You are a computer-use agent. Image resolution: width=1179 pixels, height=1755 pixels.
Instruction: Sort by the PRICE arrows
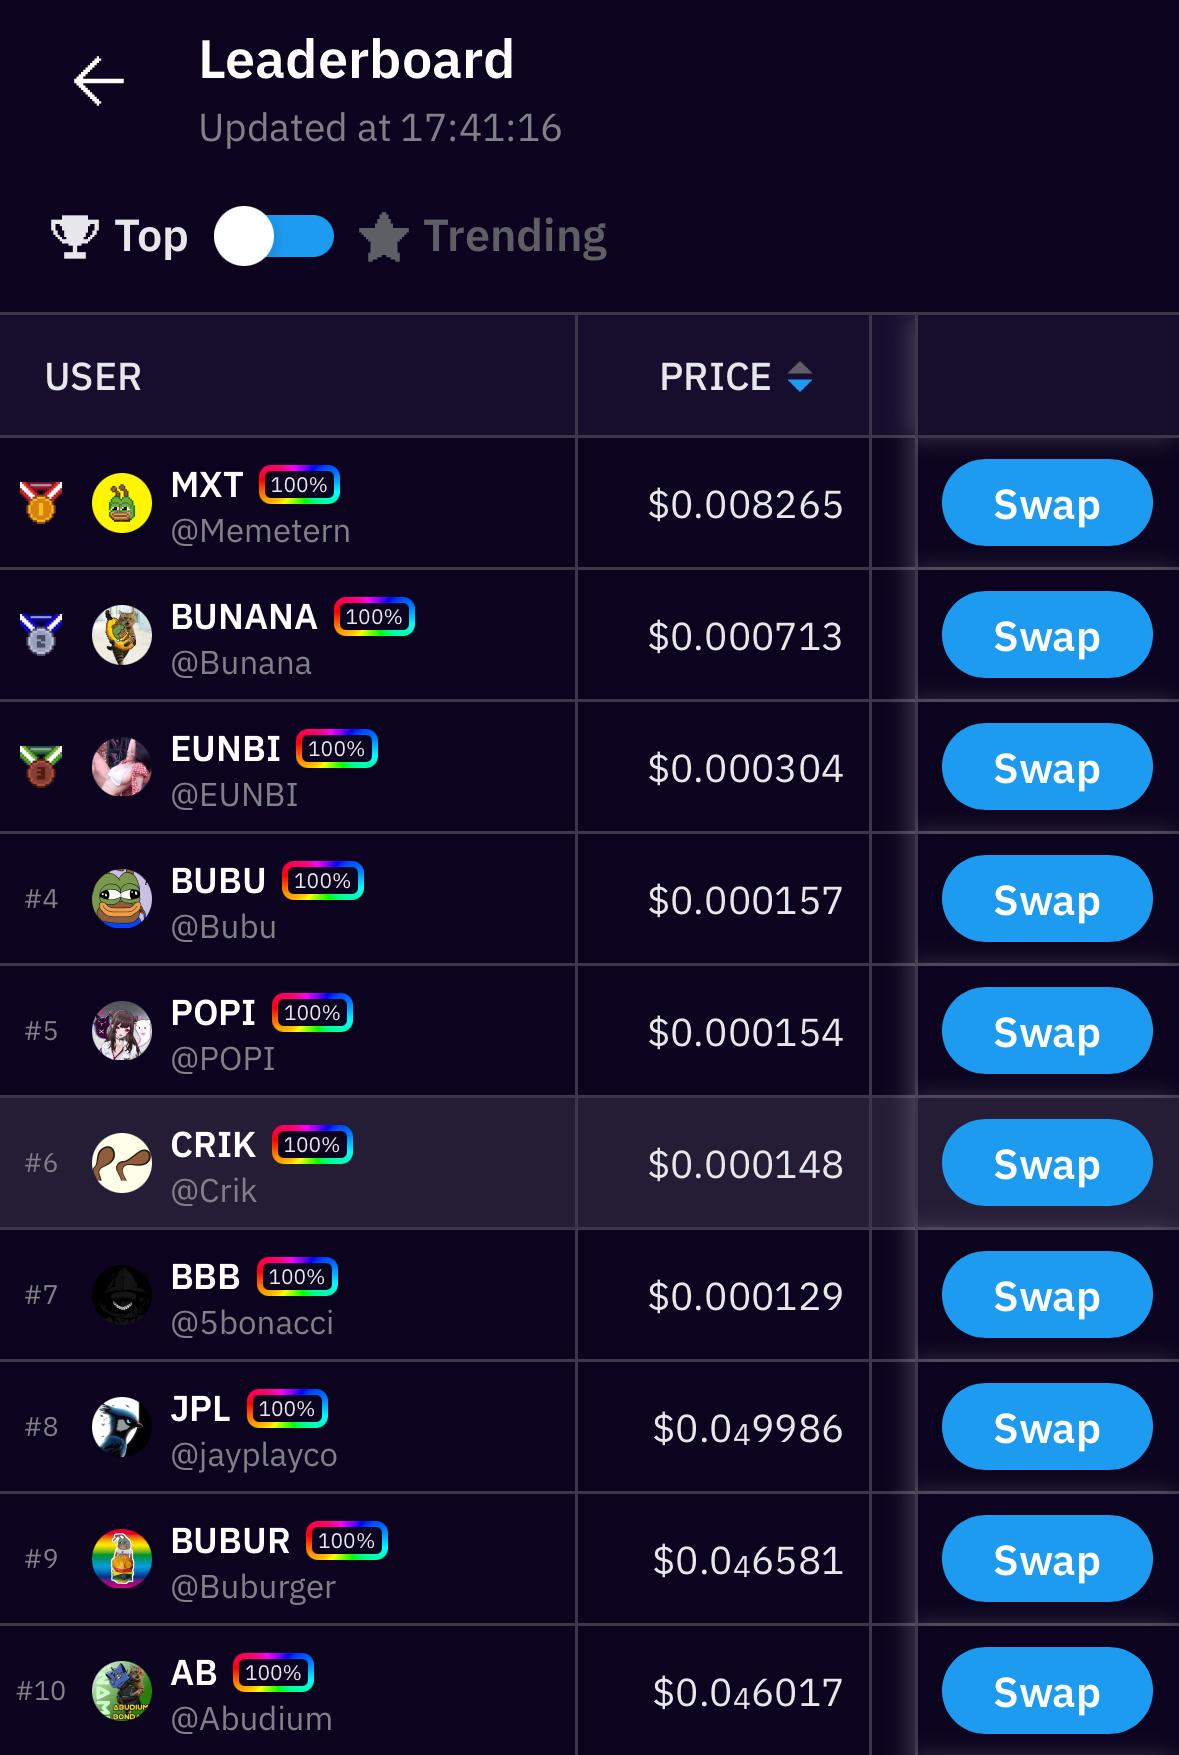point(800,377)
